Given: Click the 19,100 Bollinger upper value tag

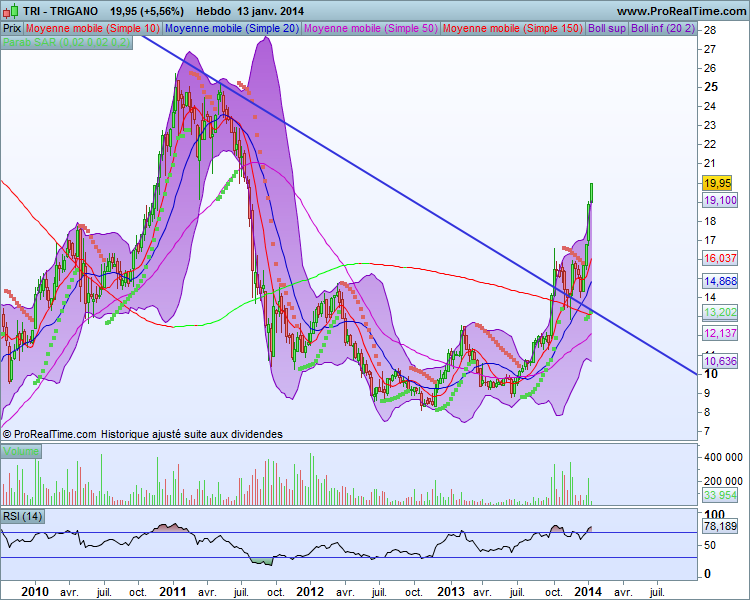Looking at the screenshot, I should [x=720, y=200].
